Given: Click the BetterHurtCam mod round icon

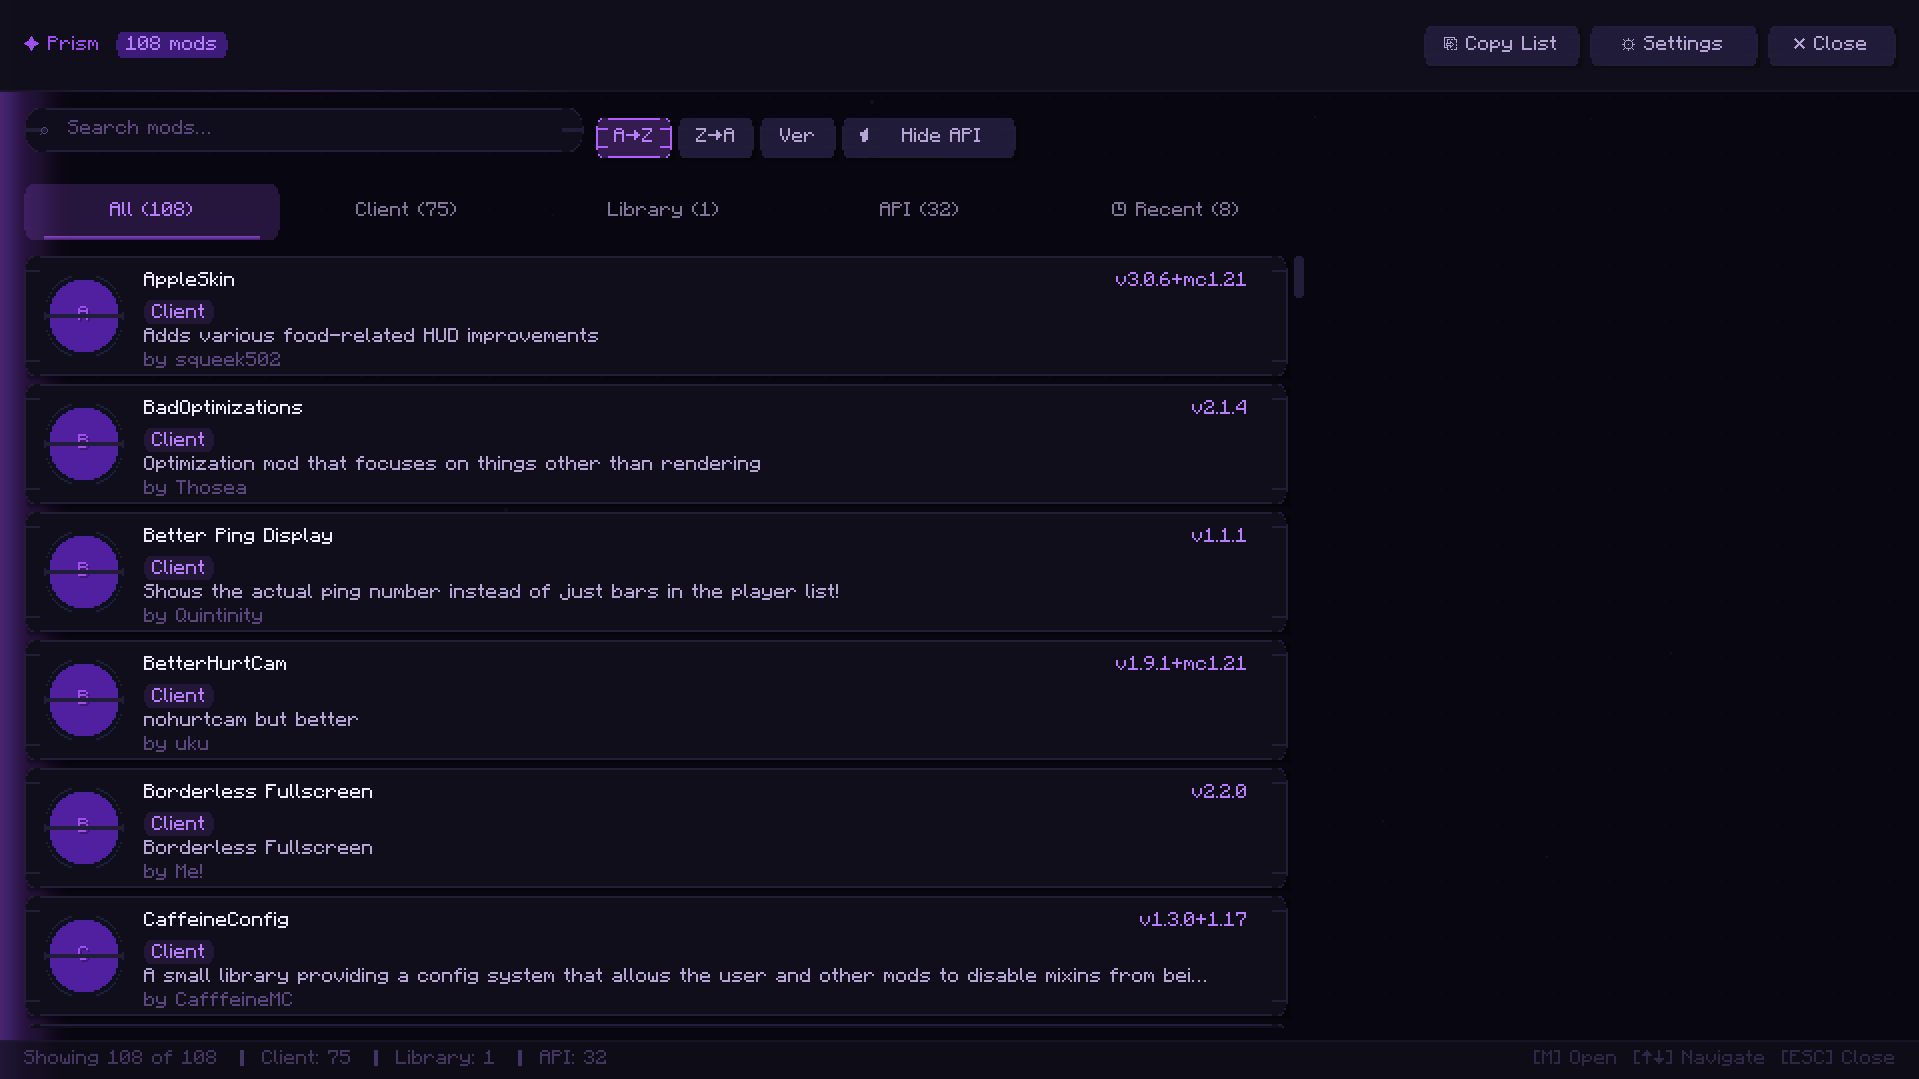Looking at the screenshot, I should click(x=84, y=700).
